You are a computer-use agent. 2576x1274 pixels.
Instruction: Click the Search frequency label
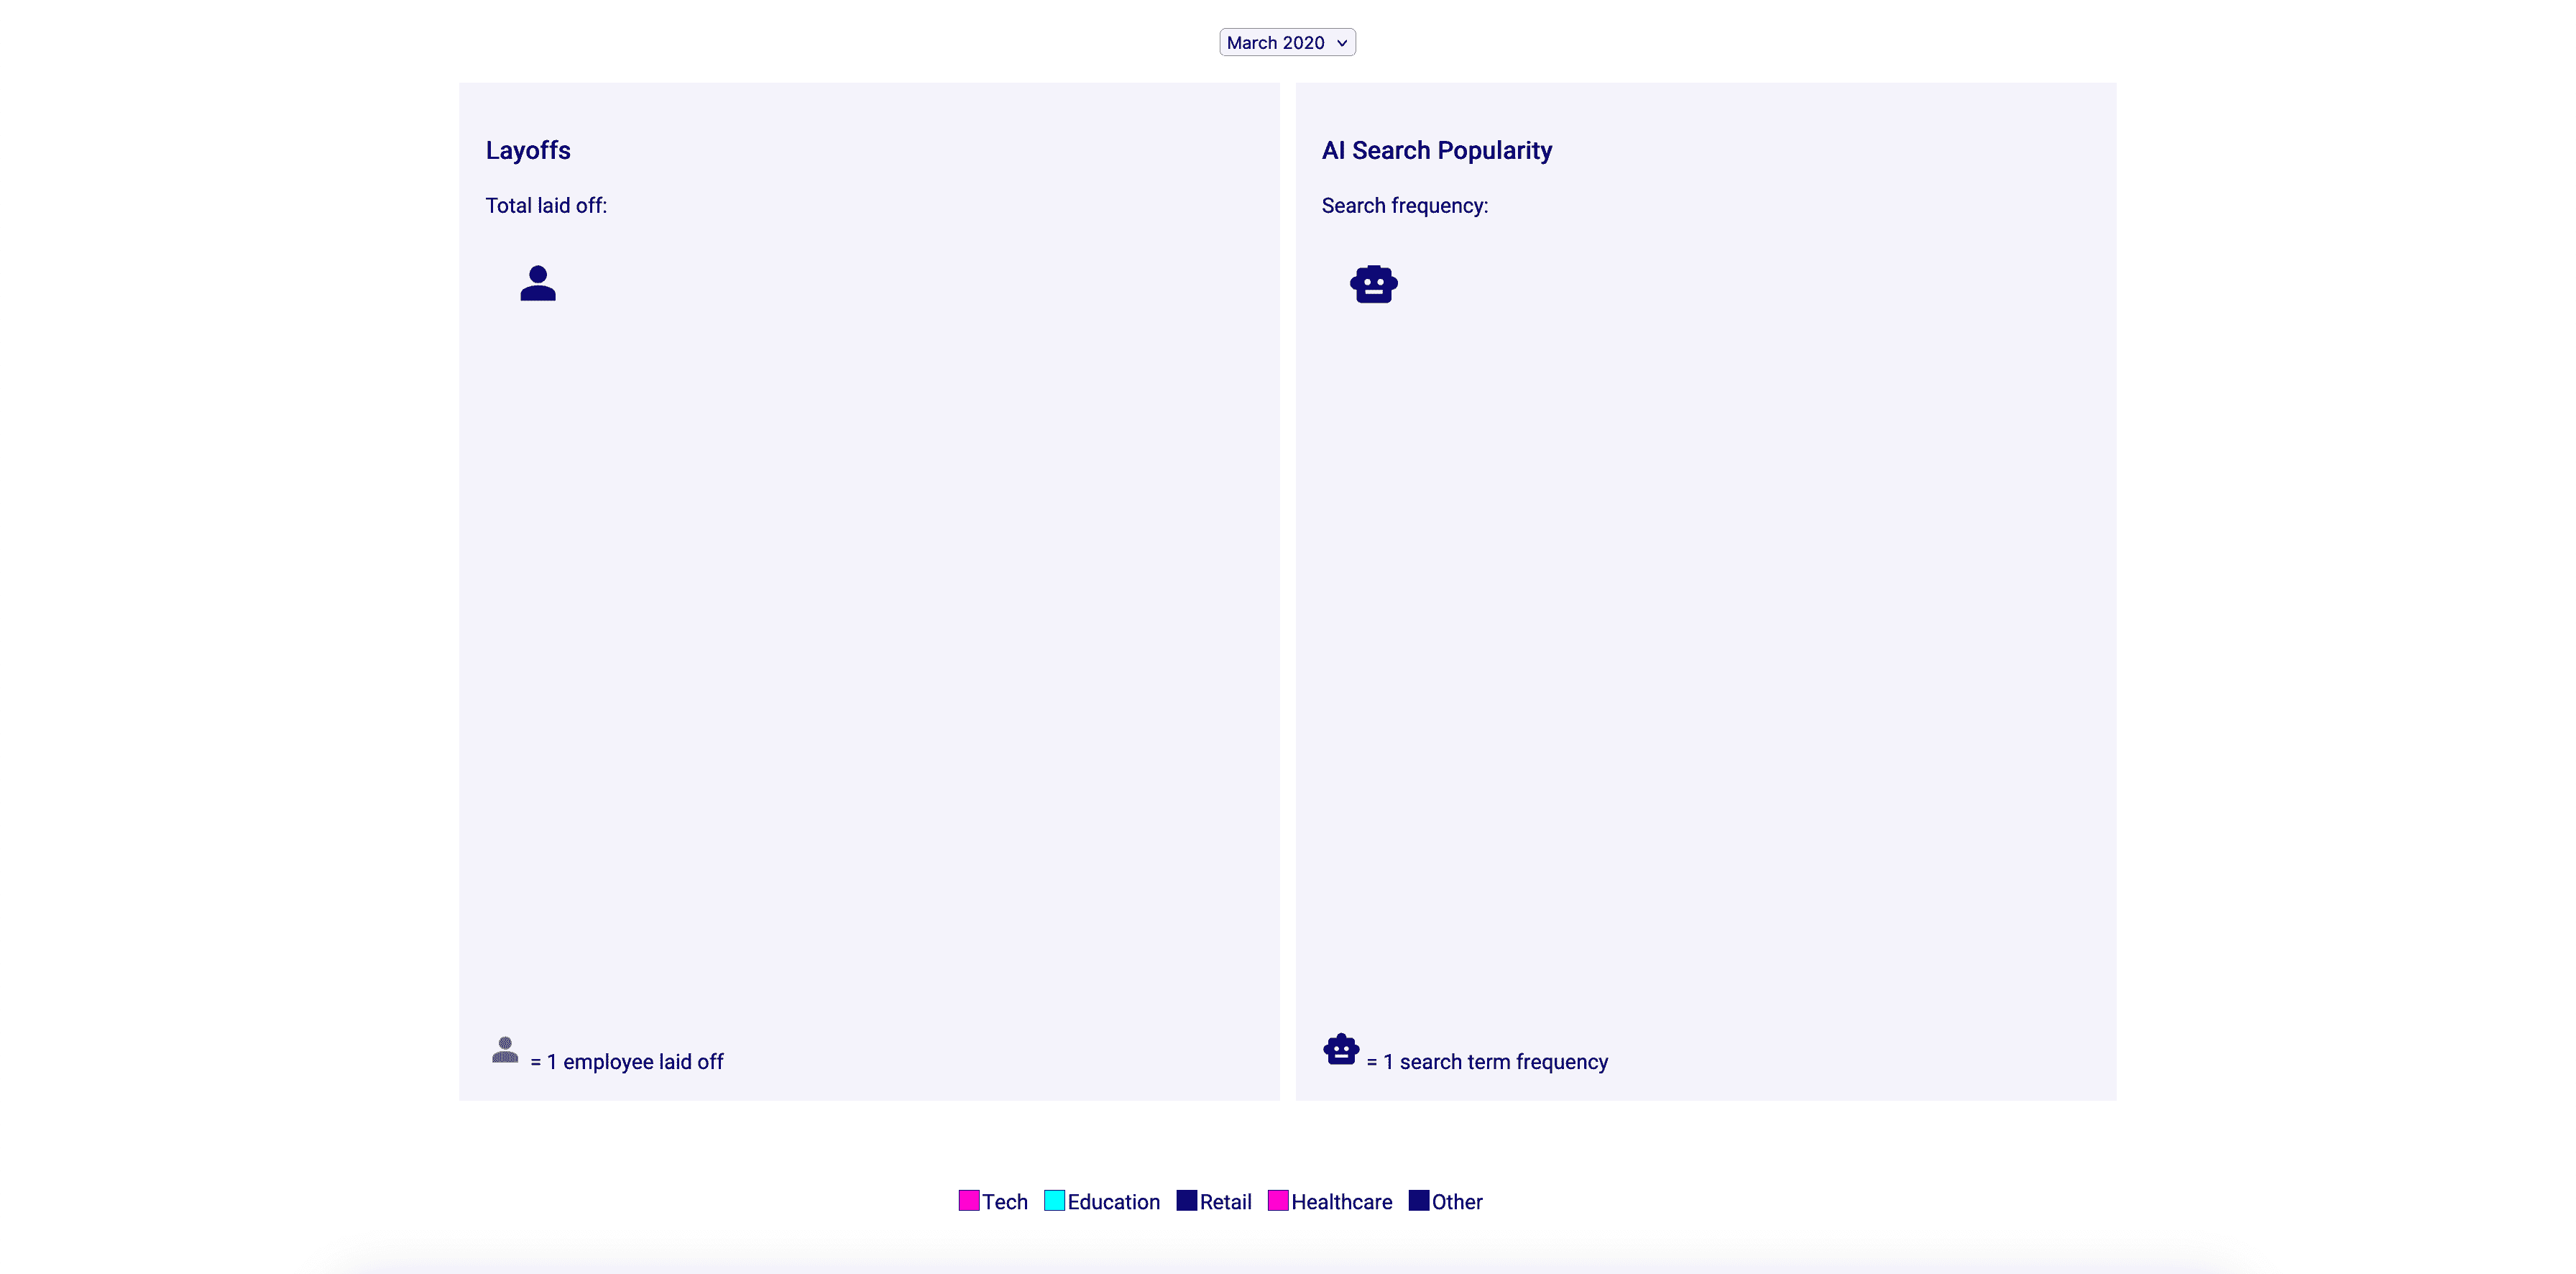(x=1404, y=206)
